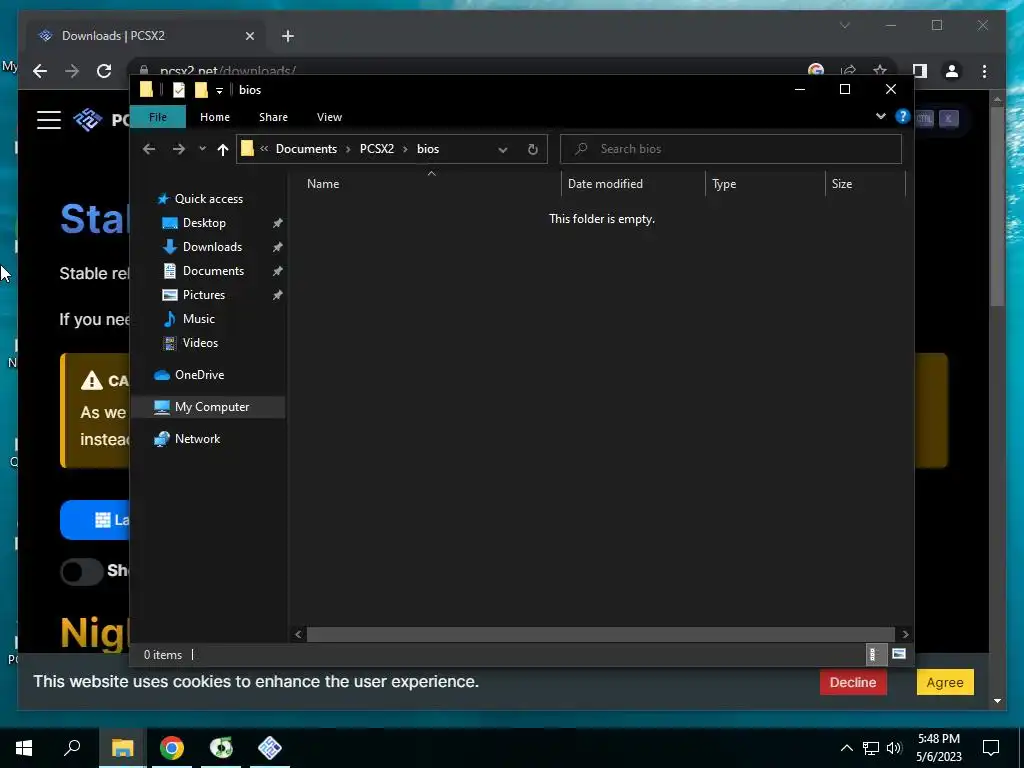1024x768 pixels.
Task: Switch to large icons view in status bar
Action: (899, 654)
